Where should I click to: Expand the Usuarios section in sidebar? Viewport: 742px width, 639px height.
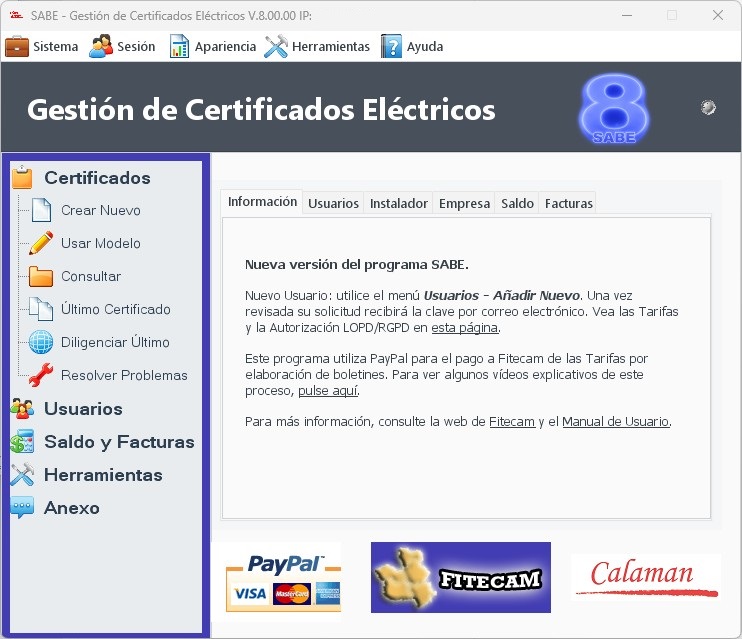pyautogui.click(x=83, y=409)
